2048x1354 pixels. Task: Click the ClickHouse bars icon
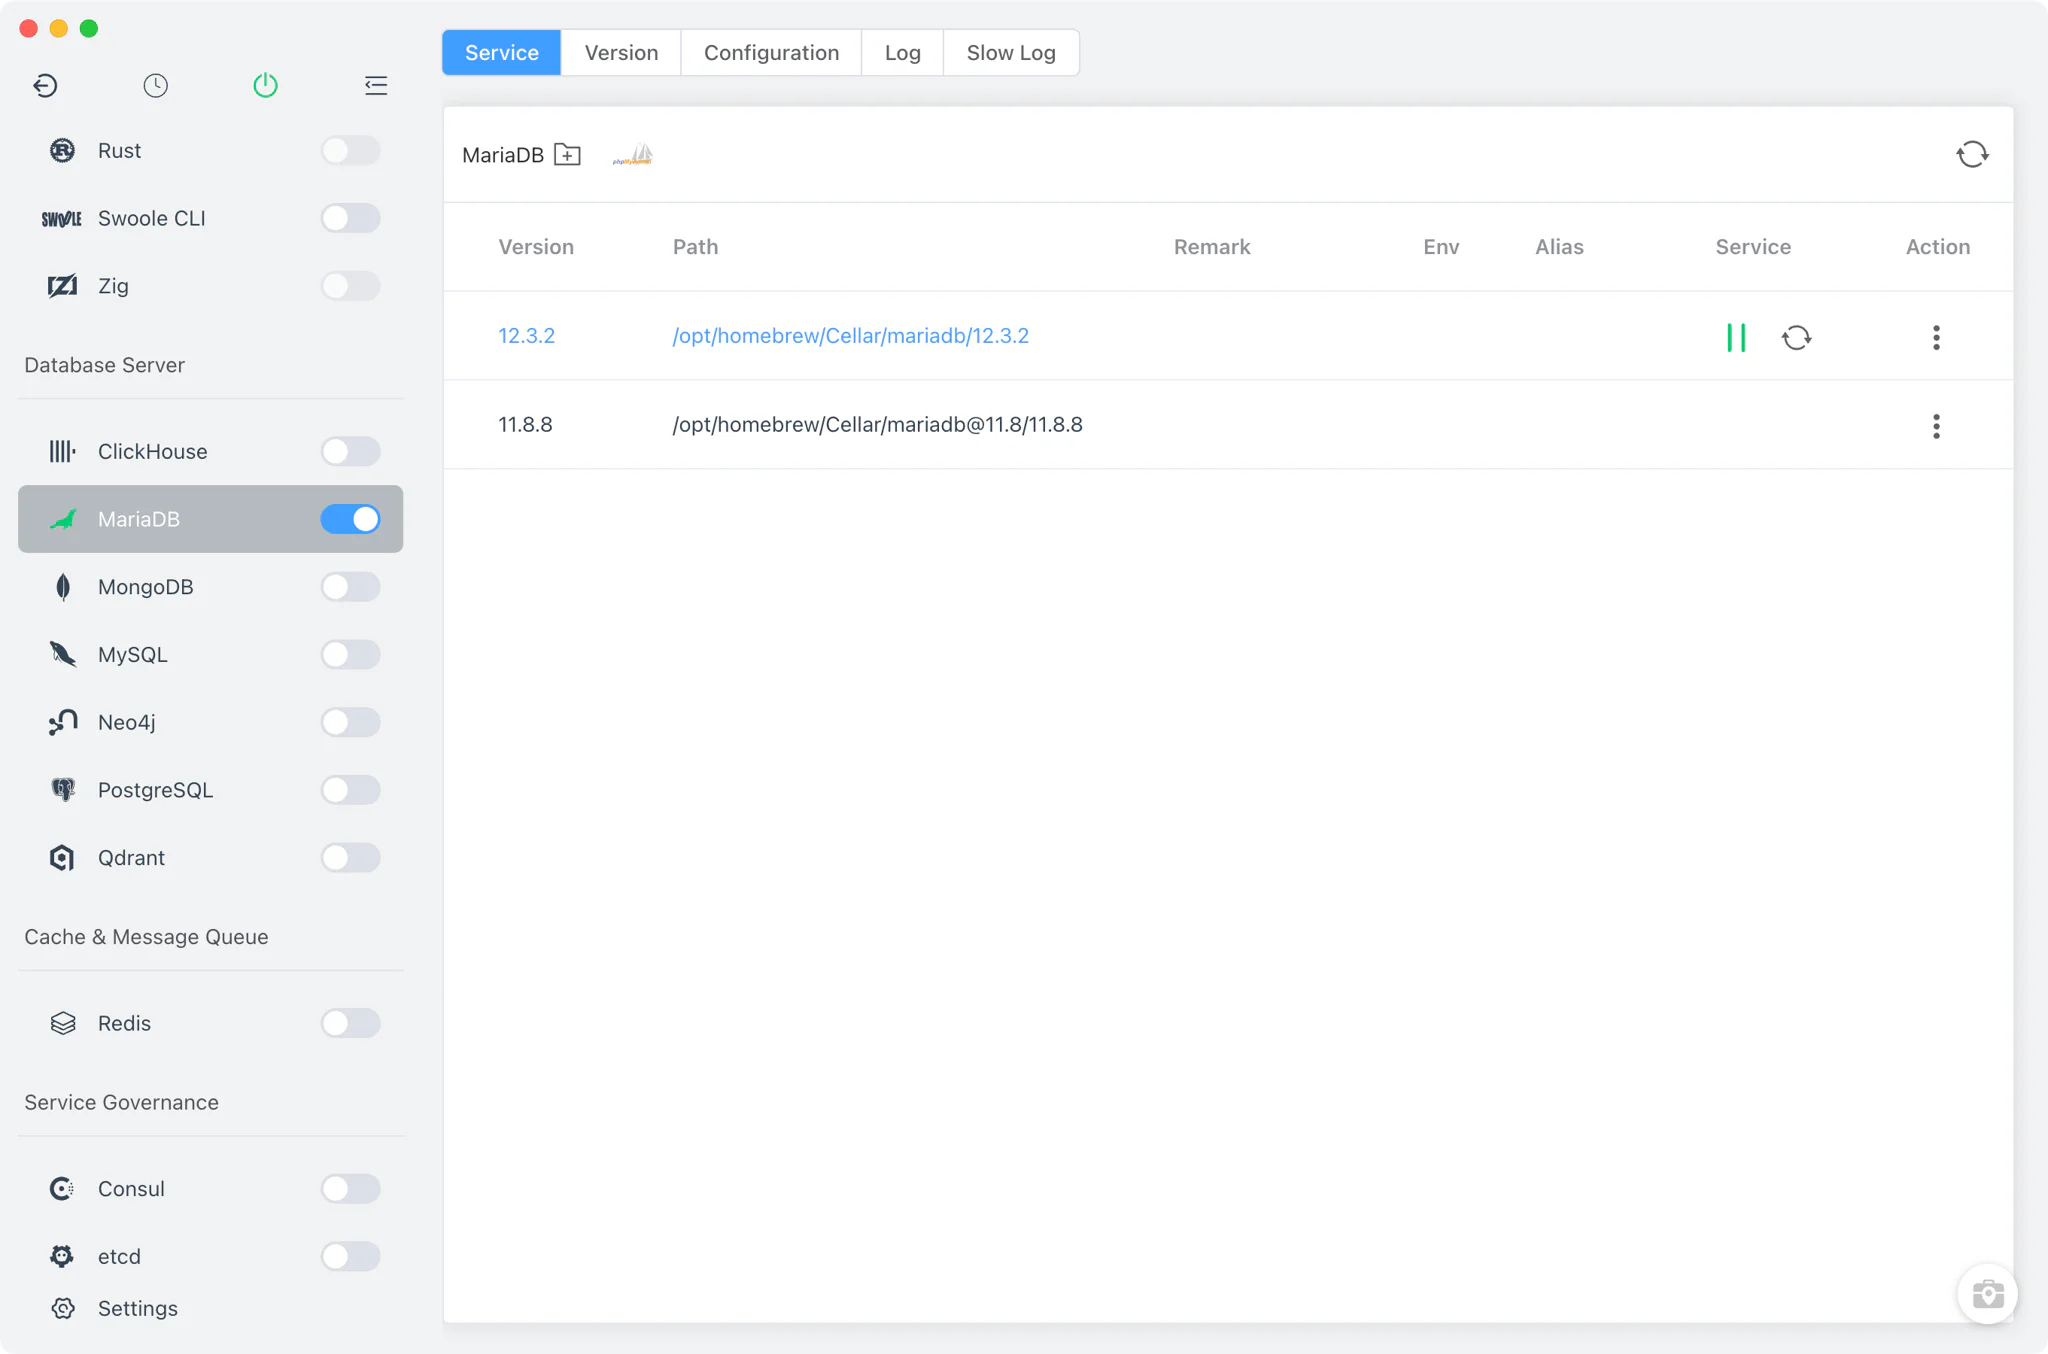pyautogui.click(x=62, y=451)
